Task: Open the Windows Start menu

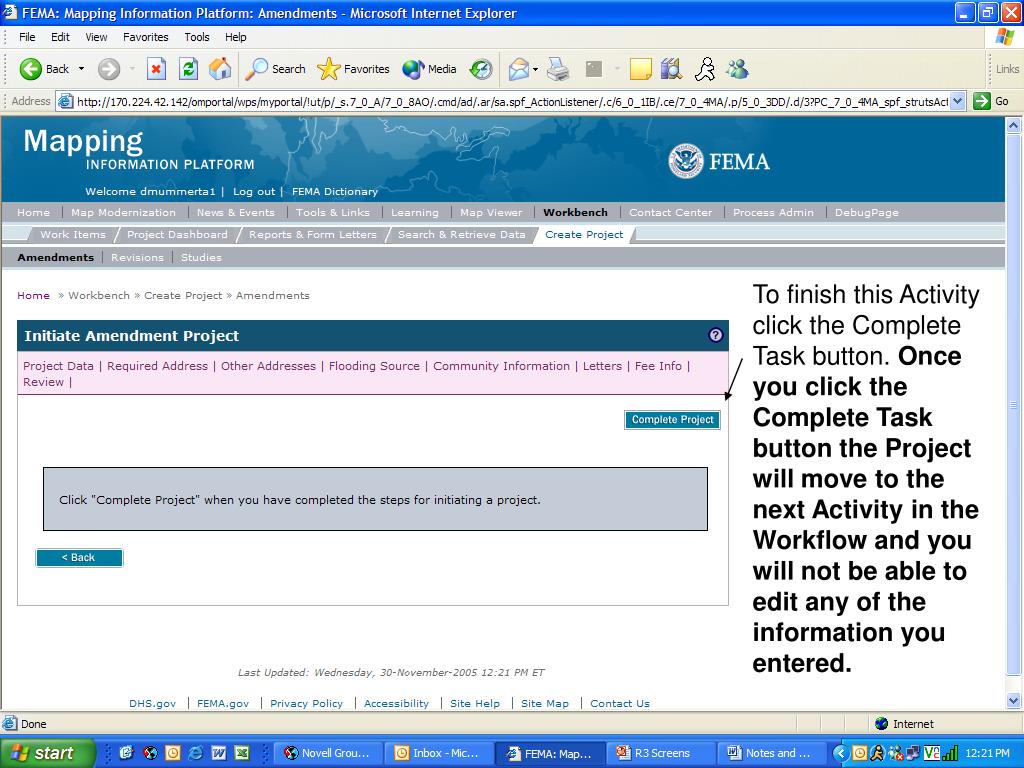Action: (x=47, y=753)
